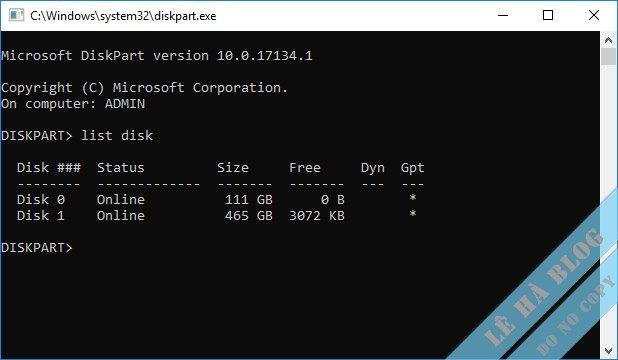Click the empty DISKPART> prompt line
Screen dimensions: 618x360
click(37, 248)
